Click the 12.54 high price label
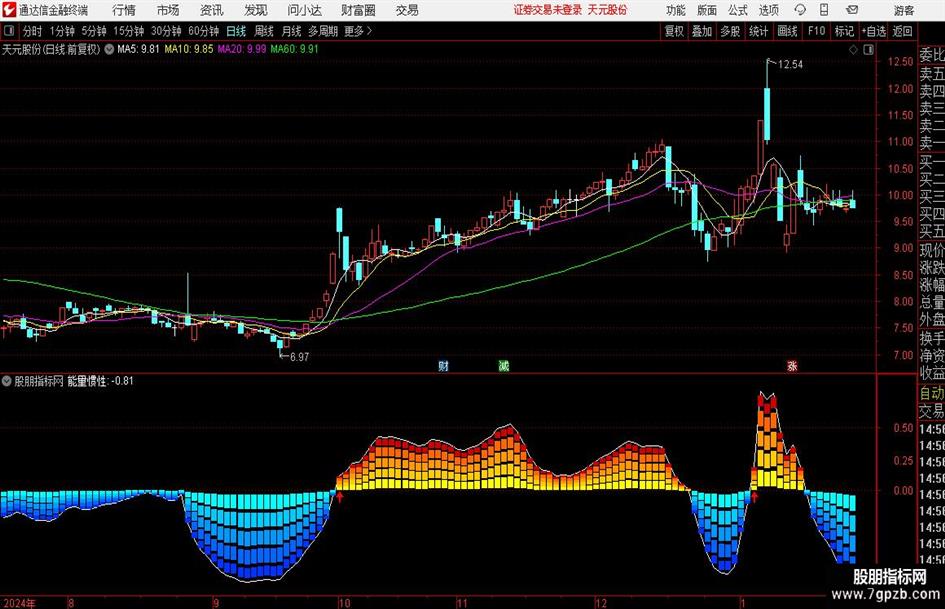 pos(790,65)
